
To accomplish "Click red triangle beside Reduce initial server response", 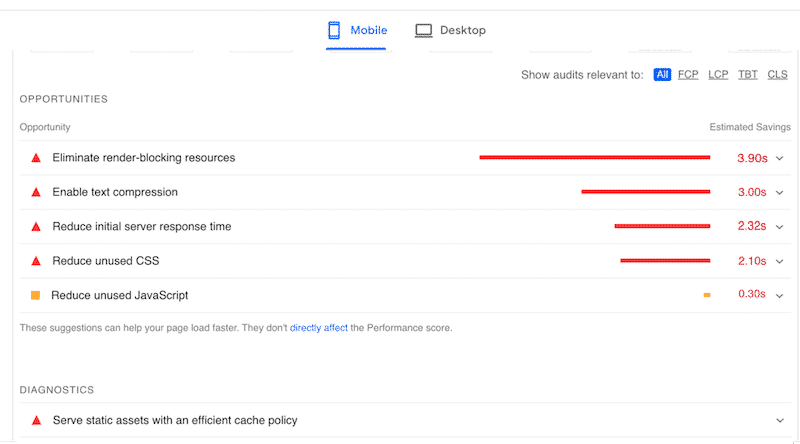I will tap(36, 227).
